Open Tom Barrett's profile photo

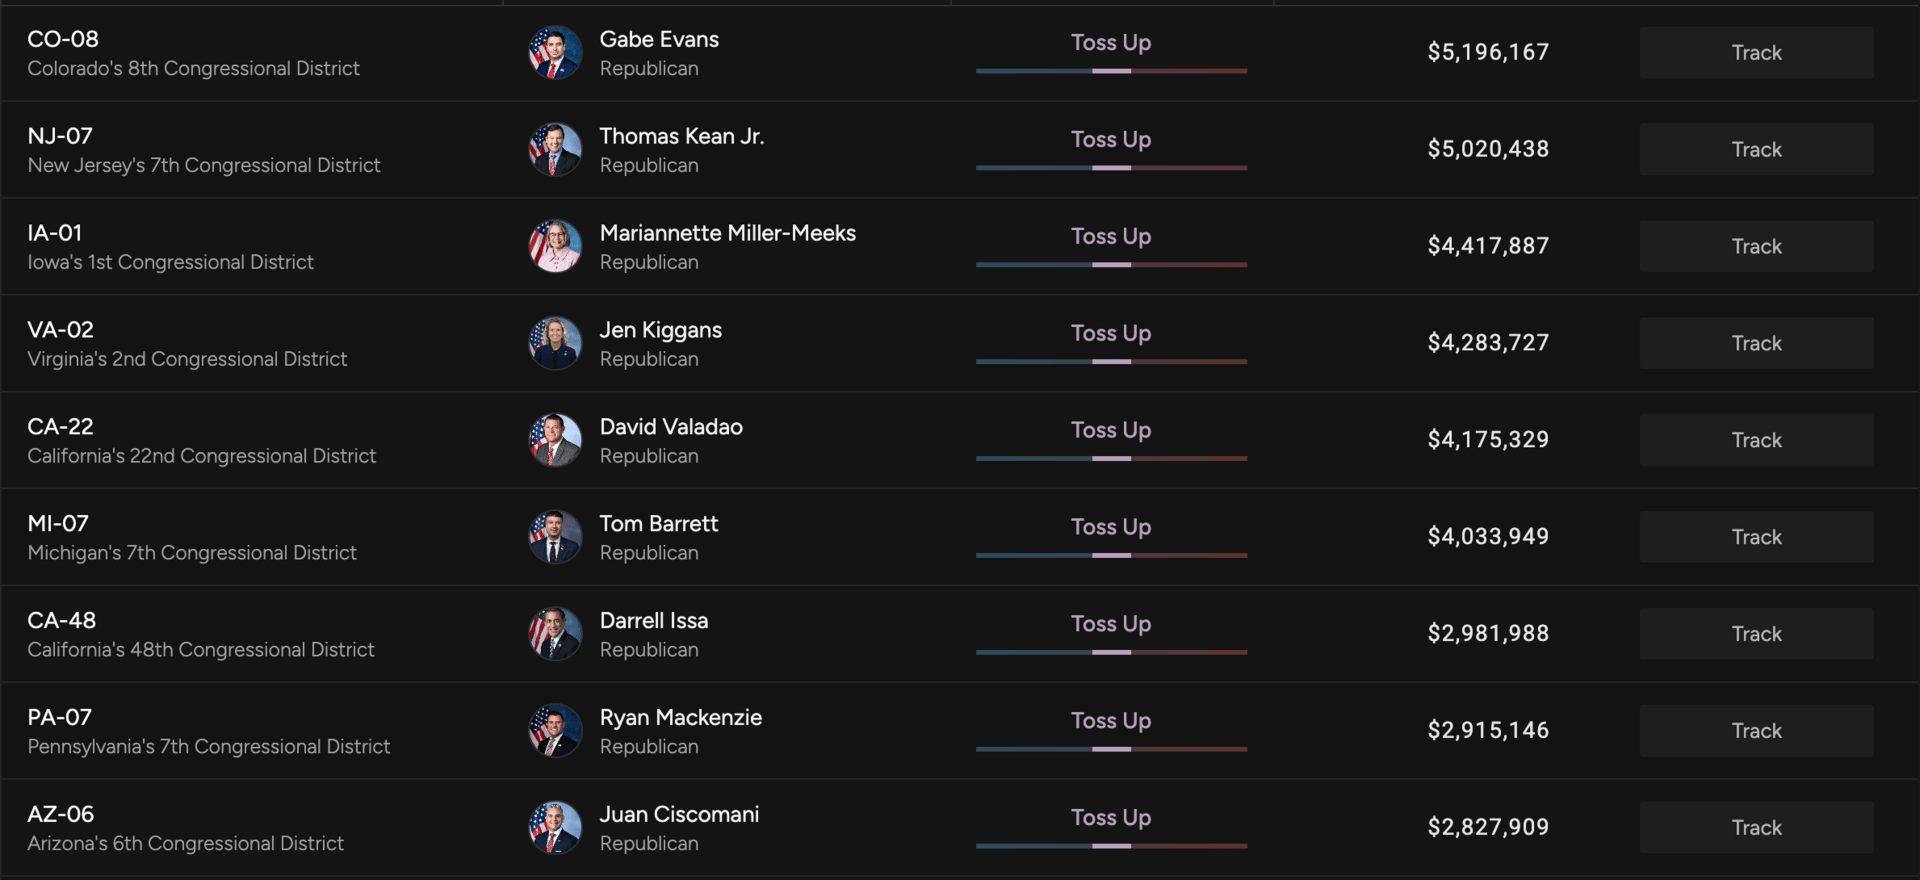[x=555, y=538]
